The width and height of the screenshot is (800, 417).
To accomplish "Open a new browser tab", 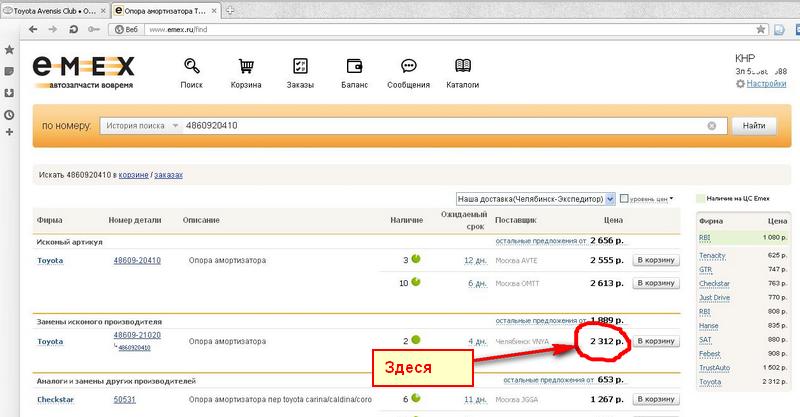I will [231, 9].
